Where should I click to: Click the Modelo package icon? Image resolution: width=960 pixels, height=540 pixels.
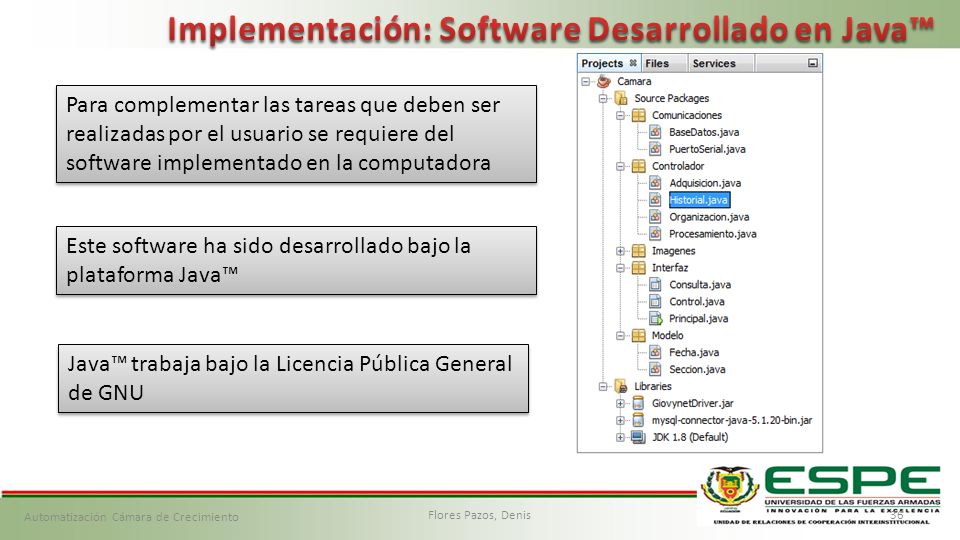(x=639, y=336)
